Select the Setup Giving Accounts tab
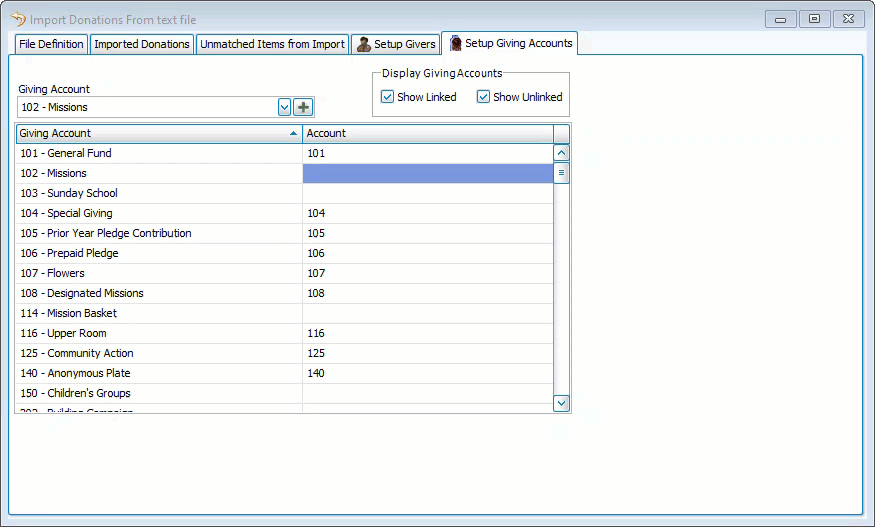 pos(510,43)
